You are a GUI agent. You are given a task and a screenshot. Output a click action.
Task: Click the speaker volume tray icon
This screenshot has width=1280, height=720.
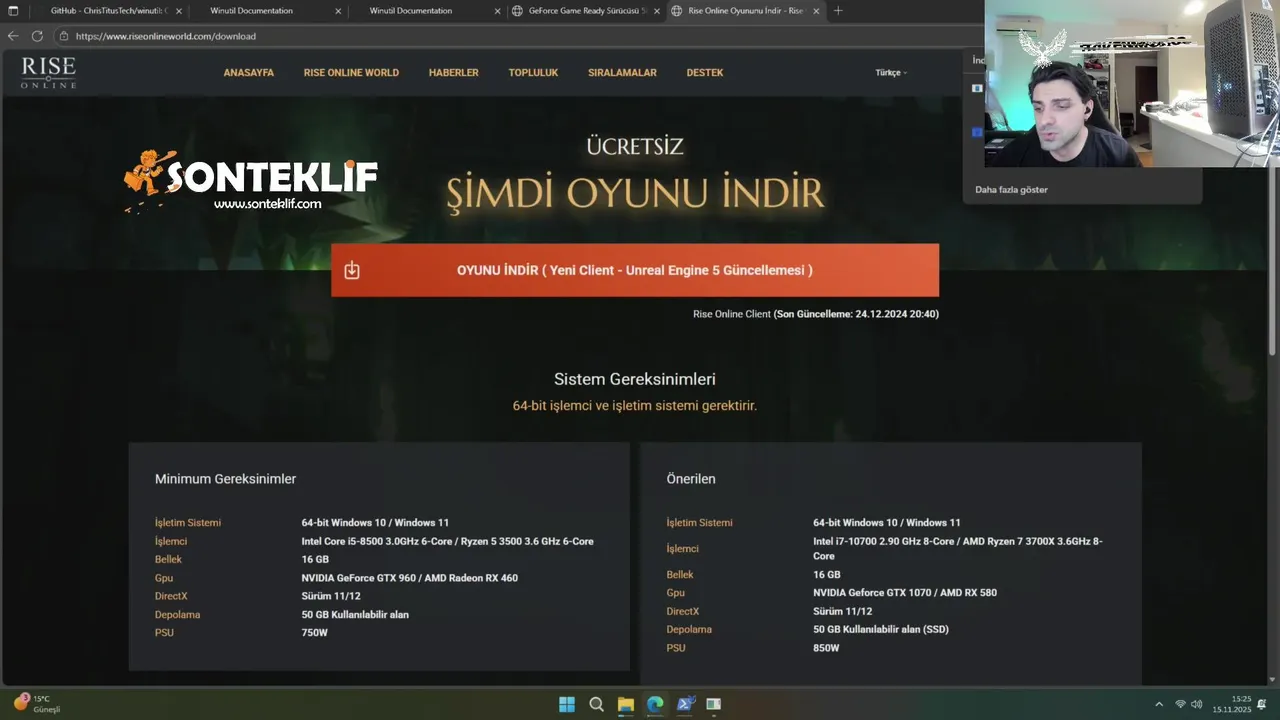[x=1197, y=704]
